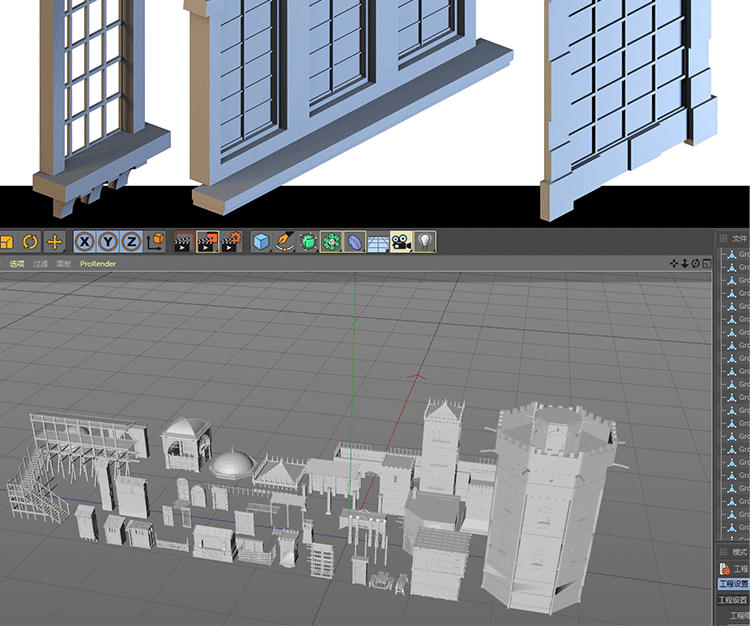Open the 文件 menu in Object Manager
The image size is (750, 630).
pos(739,239)
